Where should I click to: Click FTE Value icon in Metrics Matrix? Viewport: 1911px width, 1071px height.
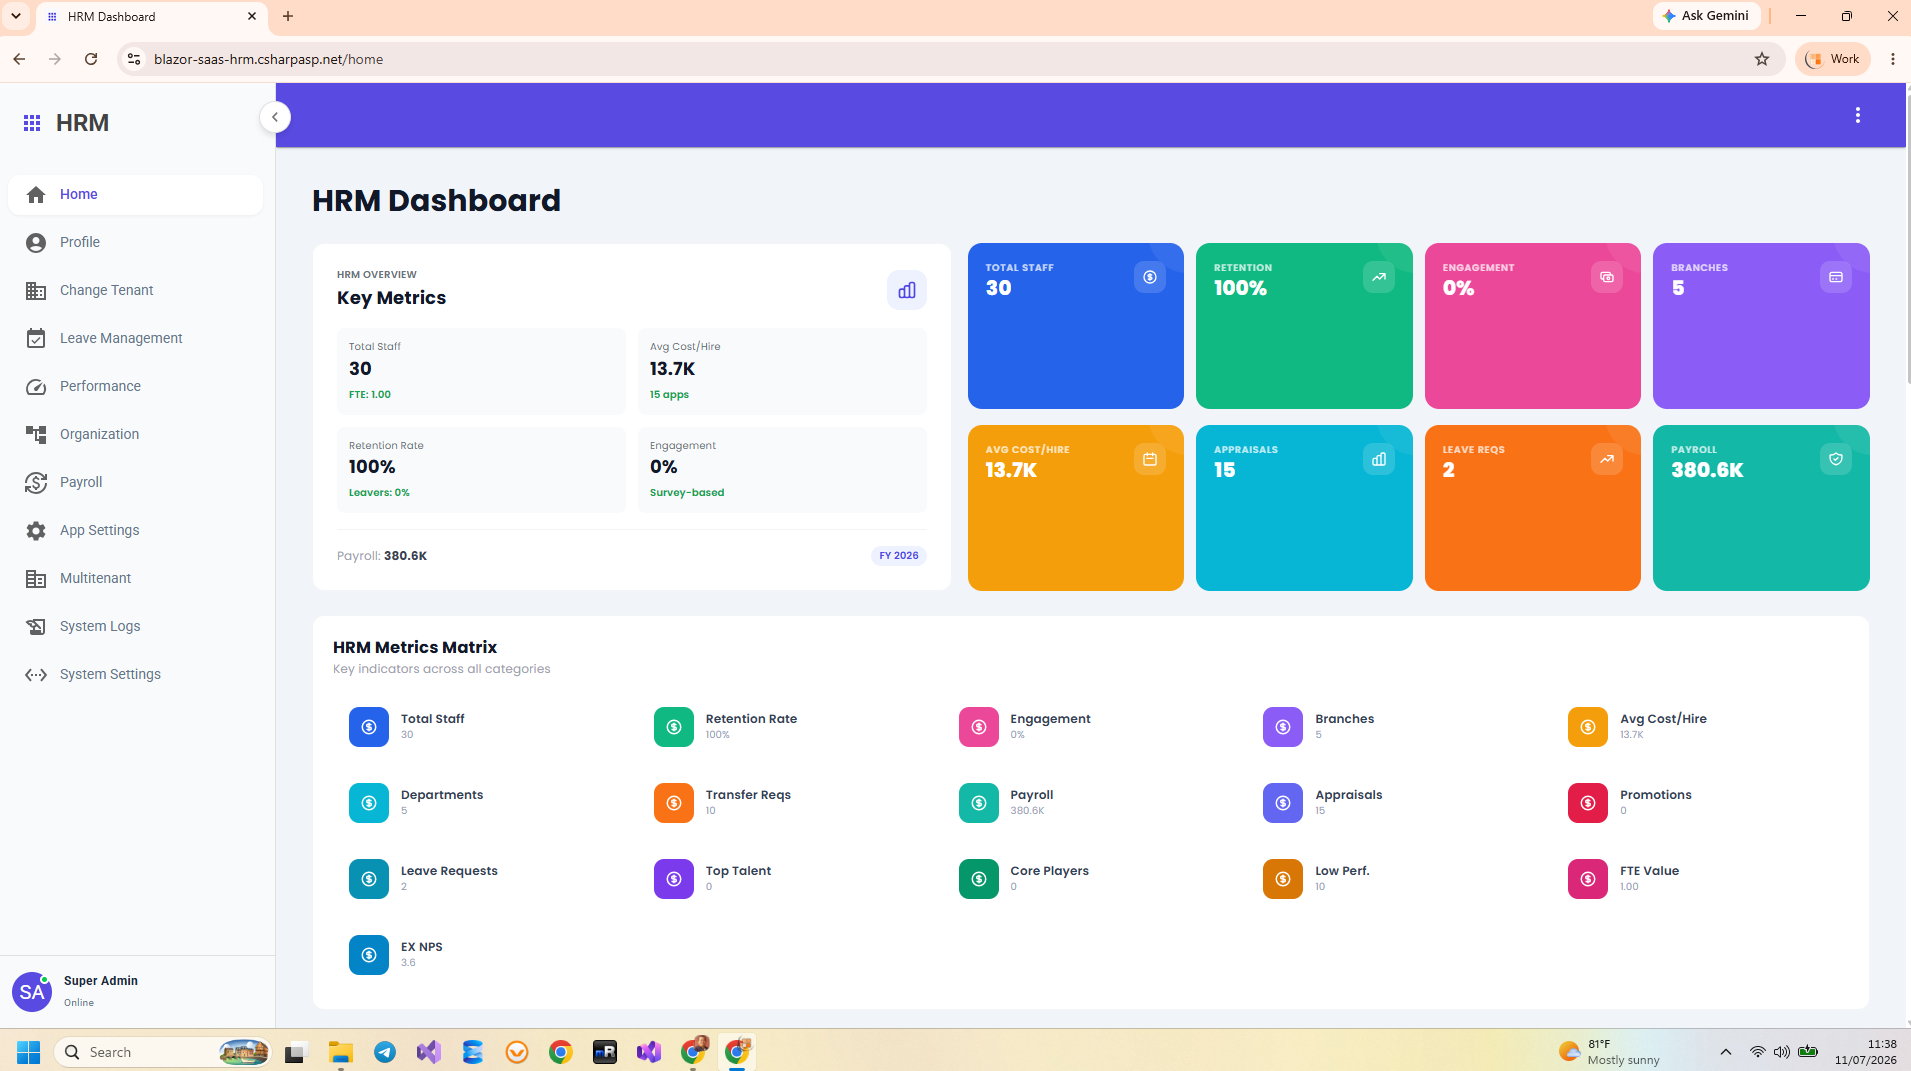click(x=1588, y=879)
